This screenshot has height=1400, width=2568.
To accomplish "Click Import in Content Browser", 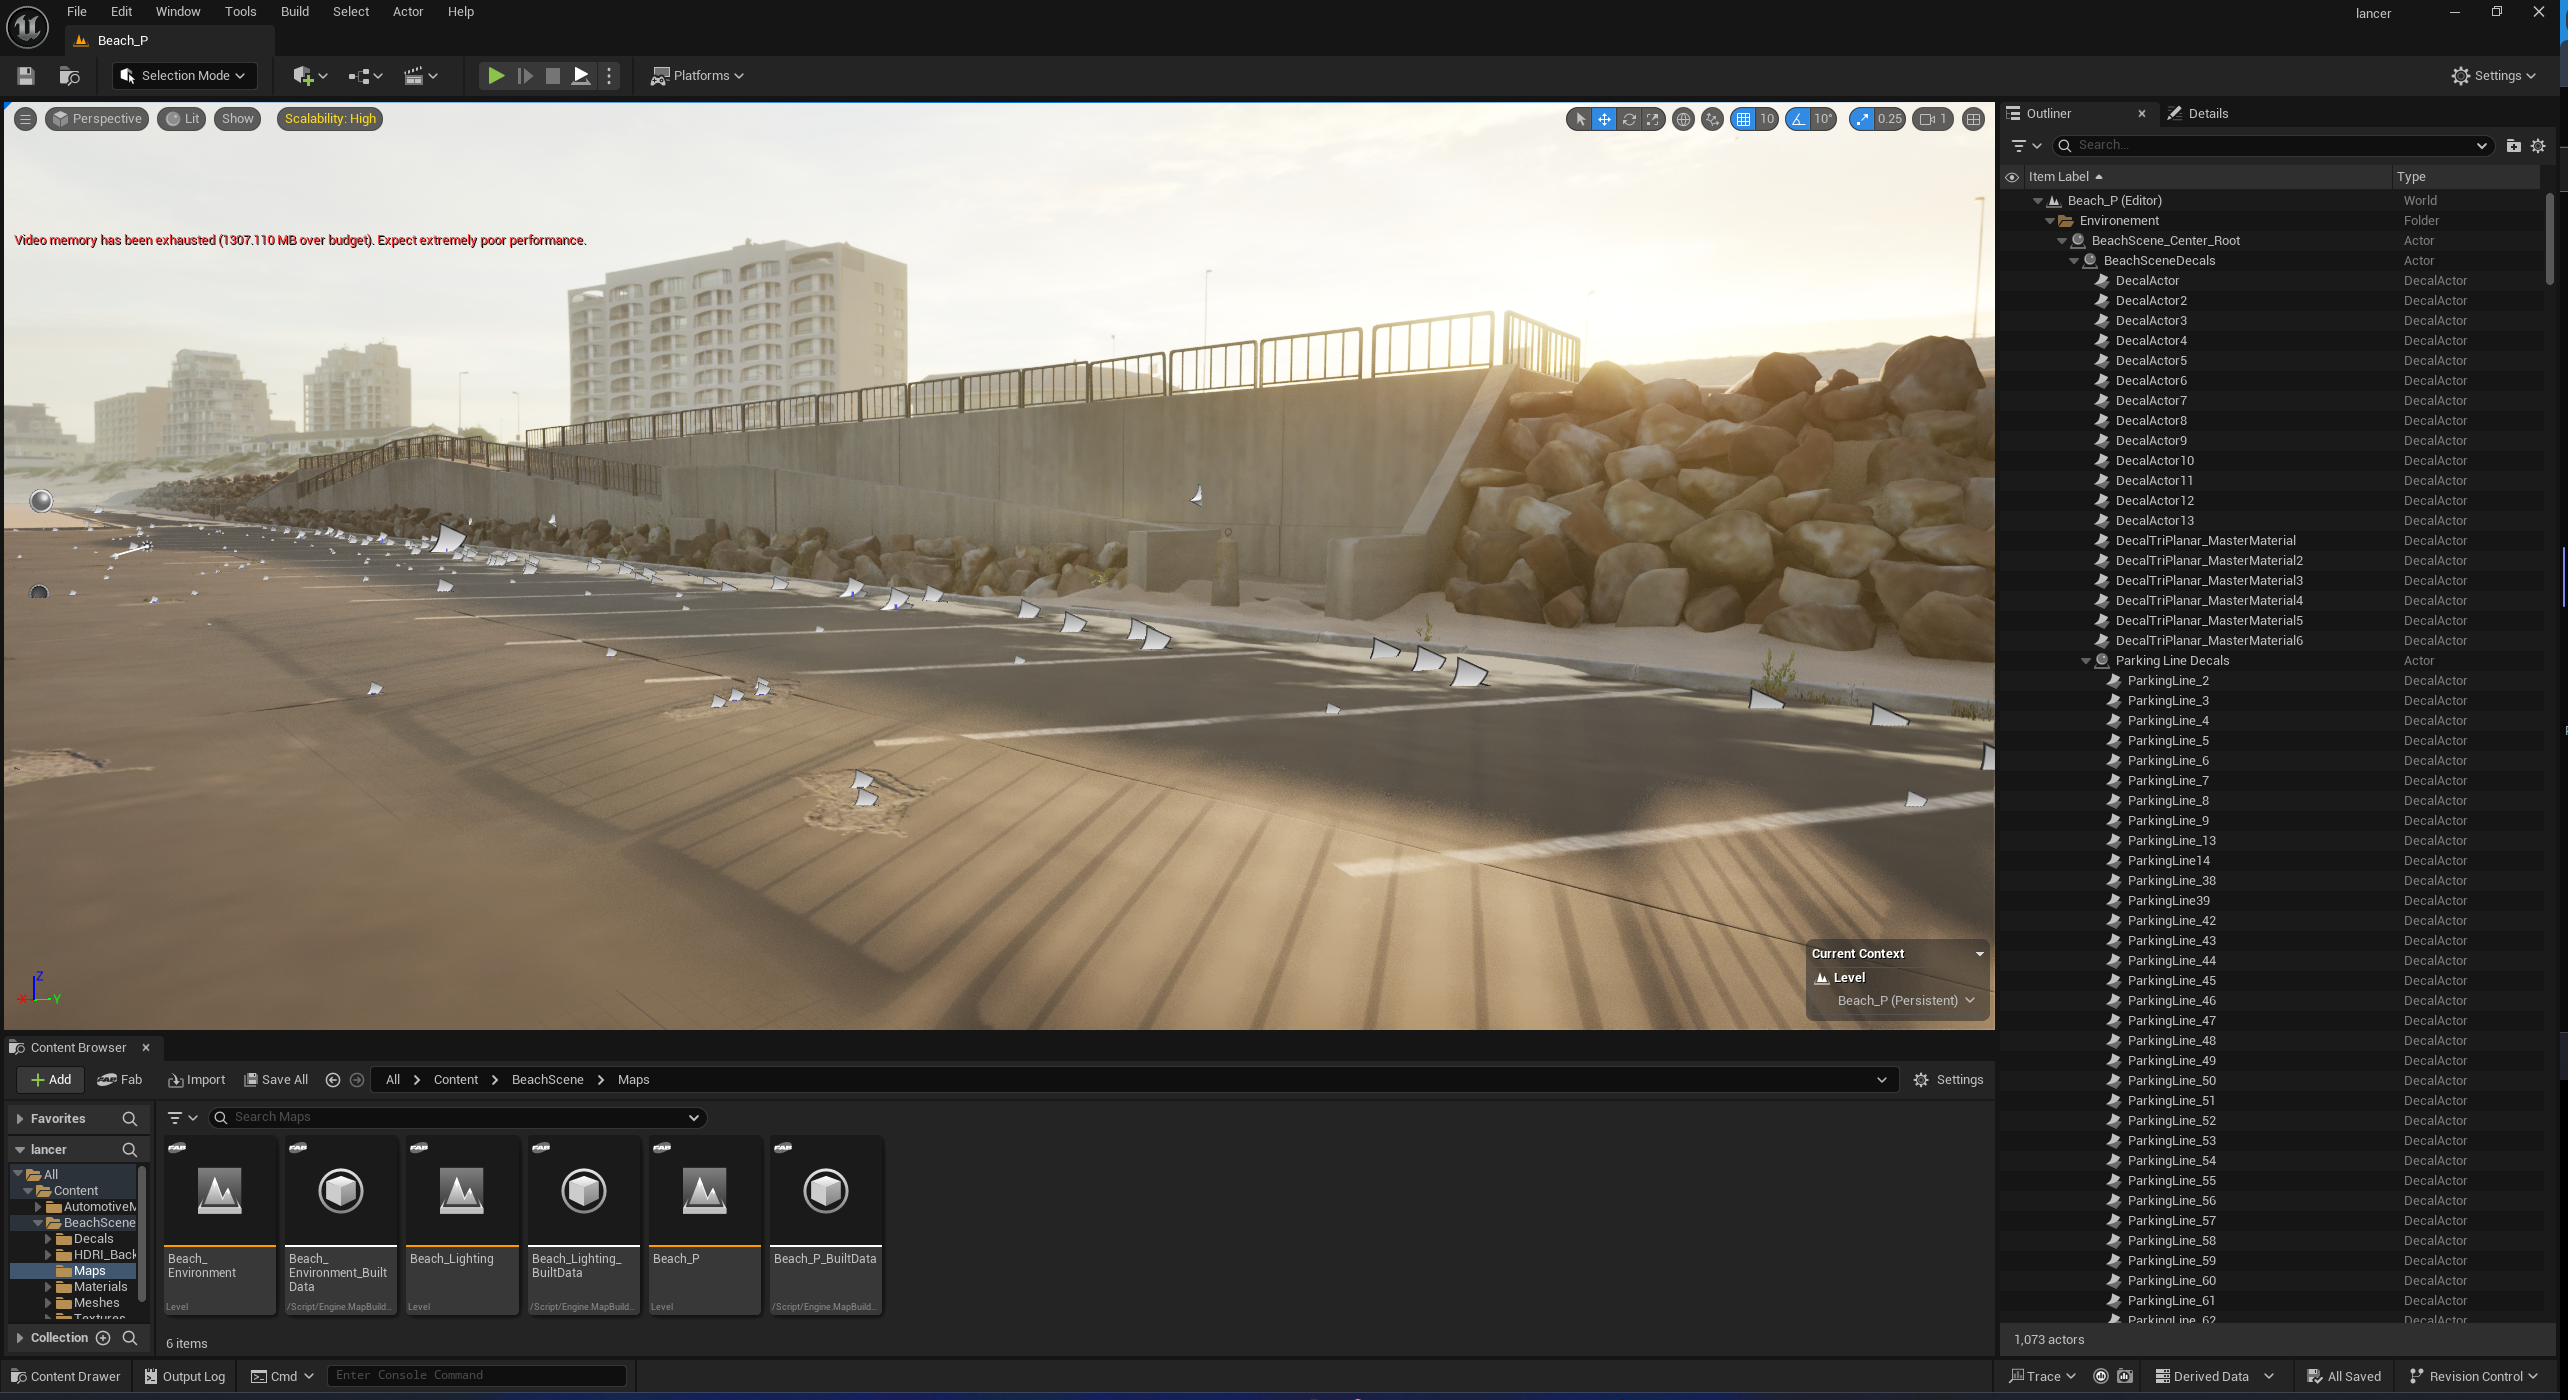I will [196, 1080].
